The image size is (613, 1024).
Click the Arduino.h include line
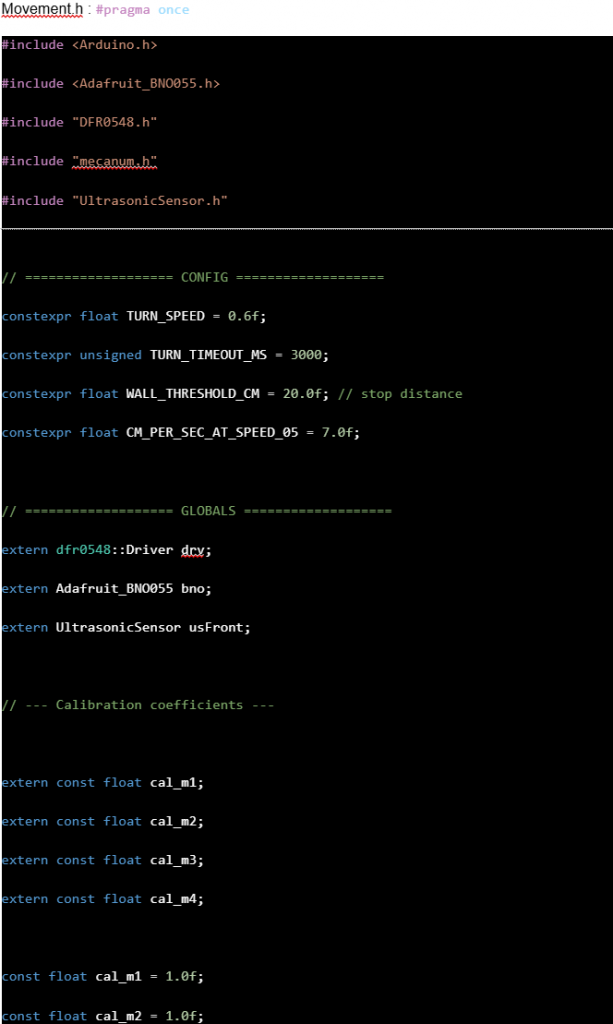point(80,45)
